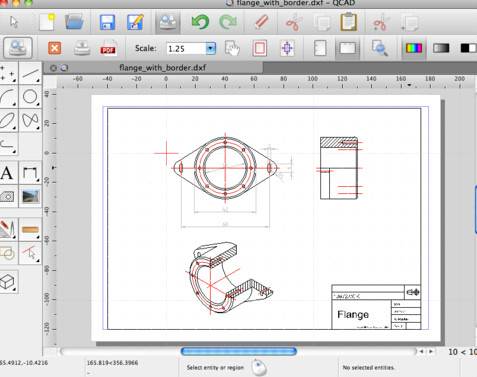
Task: Redo the last undone action
Action: pyautogui.click(x=228, y=22)
